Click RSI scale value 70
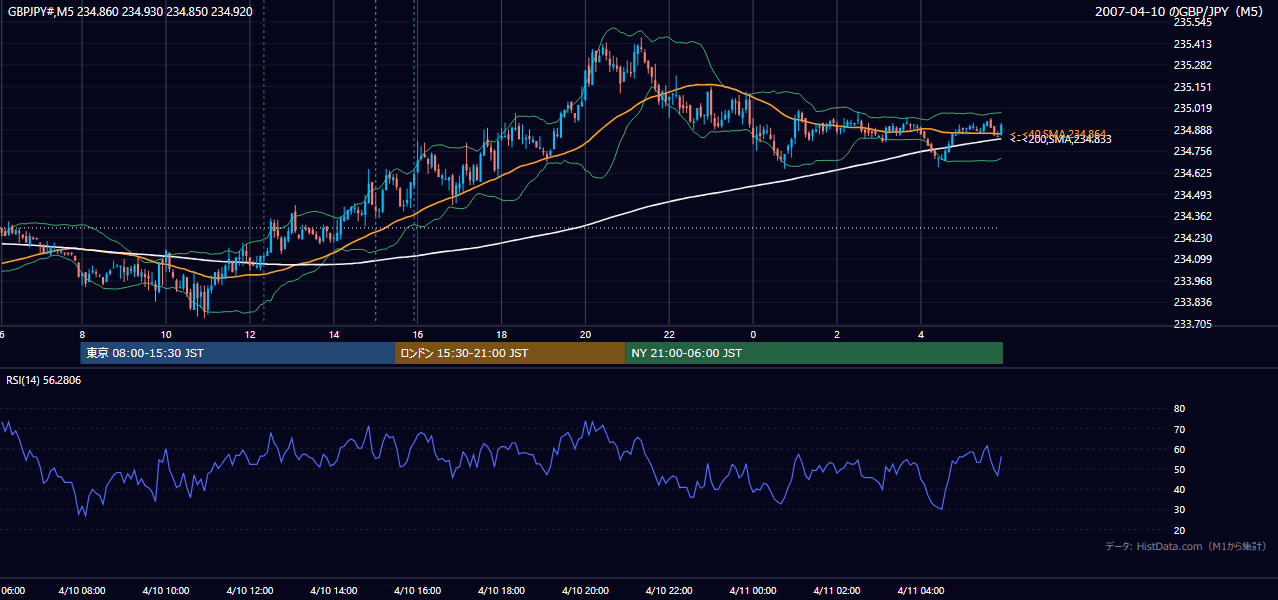Viewport: 1278px width, 600px height. tap(1179, 429)
